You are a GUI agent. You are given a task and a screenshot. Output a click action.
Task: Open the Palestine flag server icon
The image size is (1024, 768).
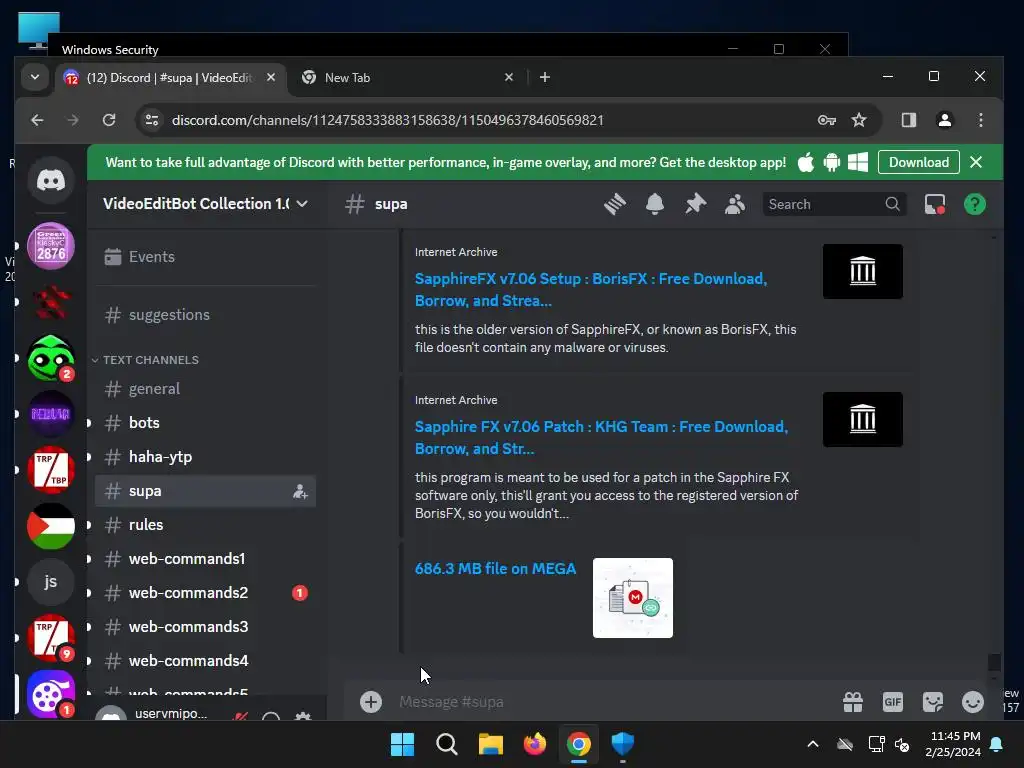tap(50, 526)
